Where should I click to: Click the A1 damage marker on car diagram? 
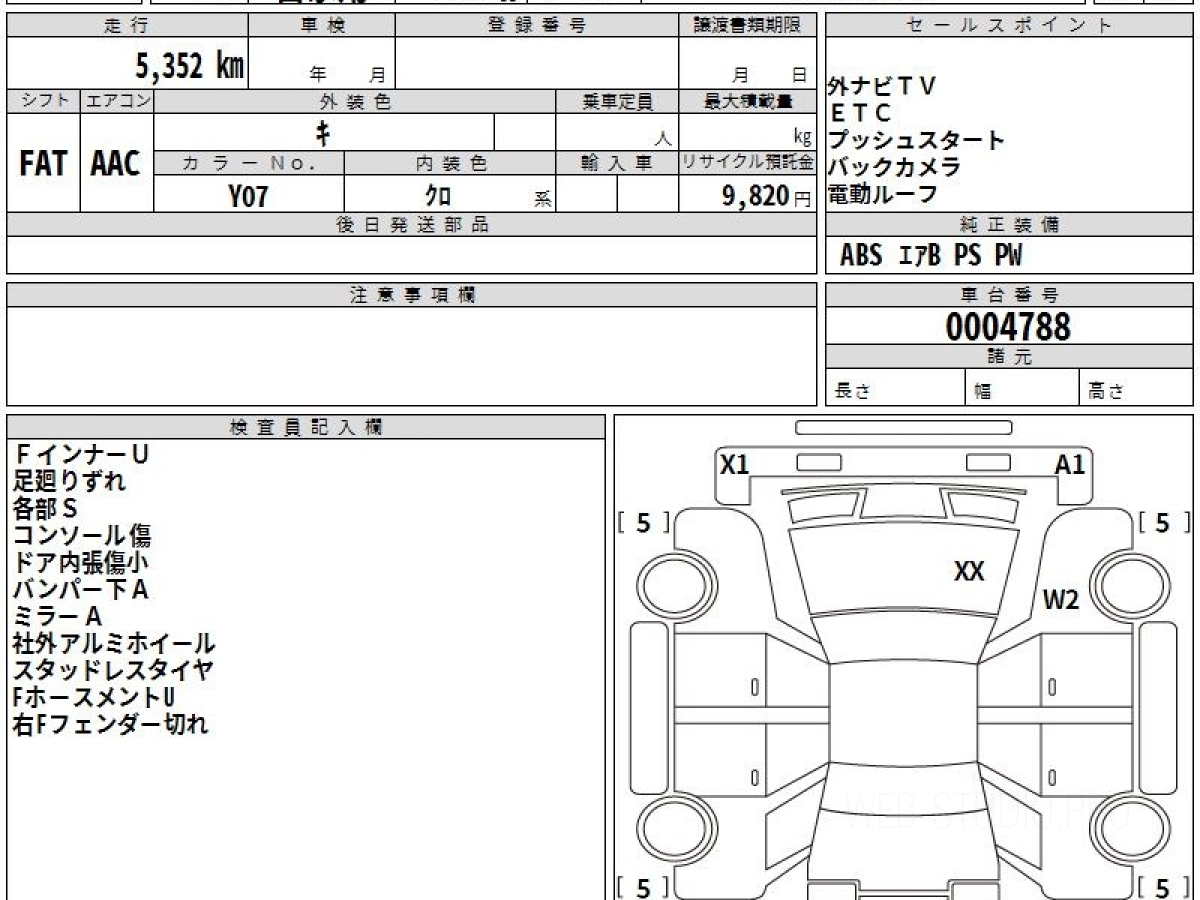(x=1069, y=465)
